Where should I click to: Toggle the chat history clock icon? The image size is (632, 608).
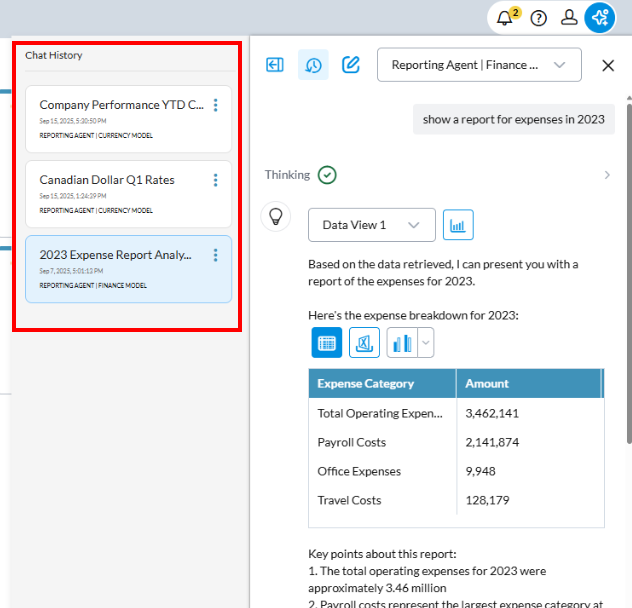point(313,65)
